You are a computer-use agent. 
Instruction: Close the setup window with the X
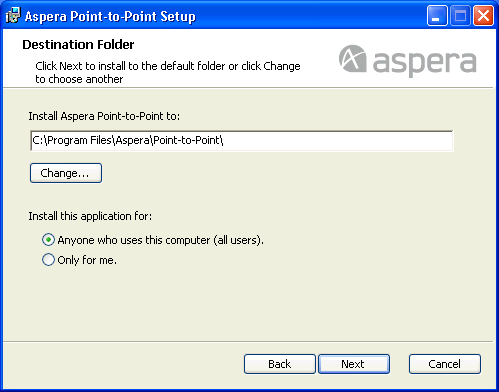pyautogui.click(x=483, y=16)
